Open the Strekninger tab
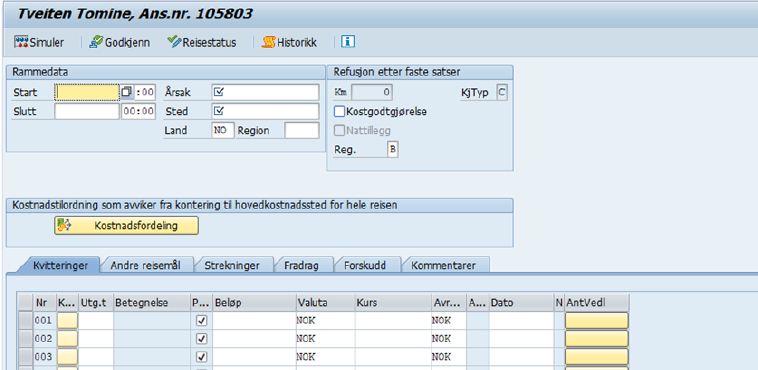The width and height of the screenshot is (758, 370). (x=232, y=265)
